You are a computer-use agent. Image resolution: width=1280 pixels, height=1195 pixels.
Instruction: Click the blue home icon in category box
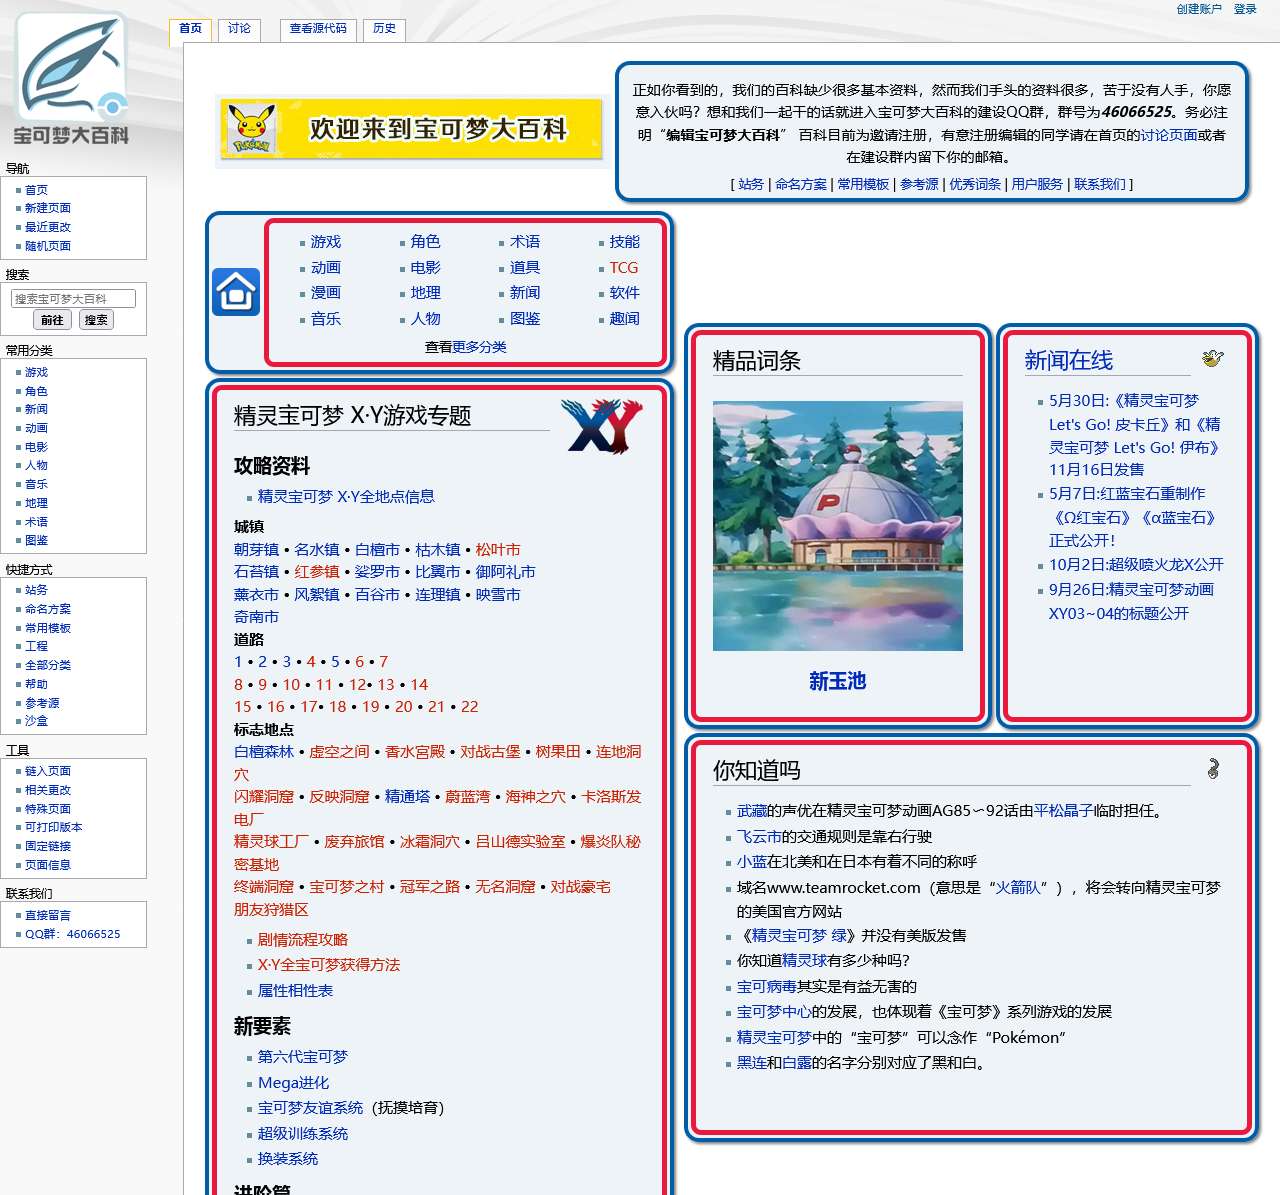[236, 292]
